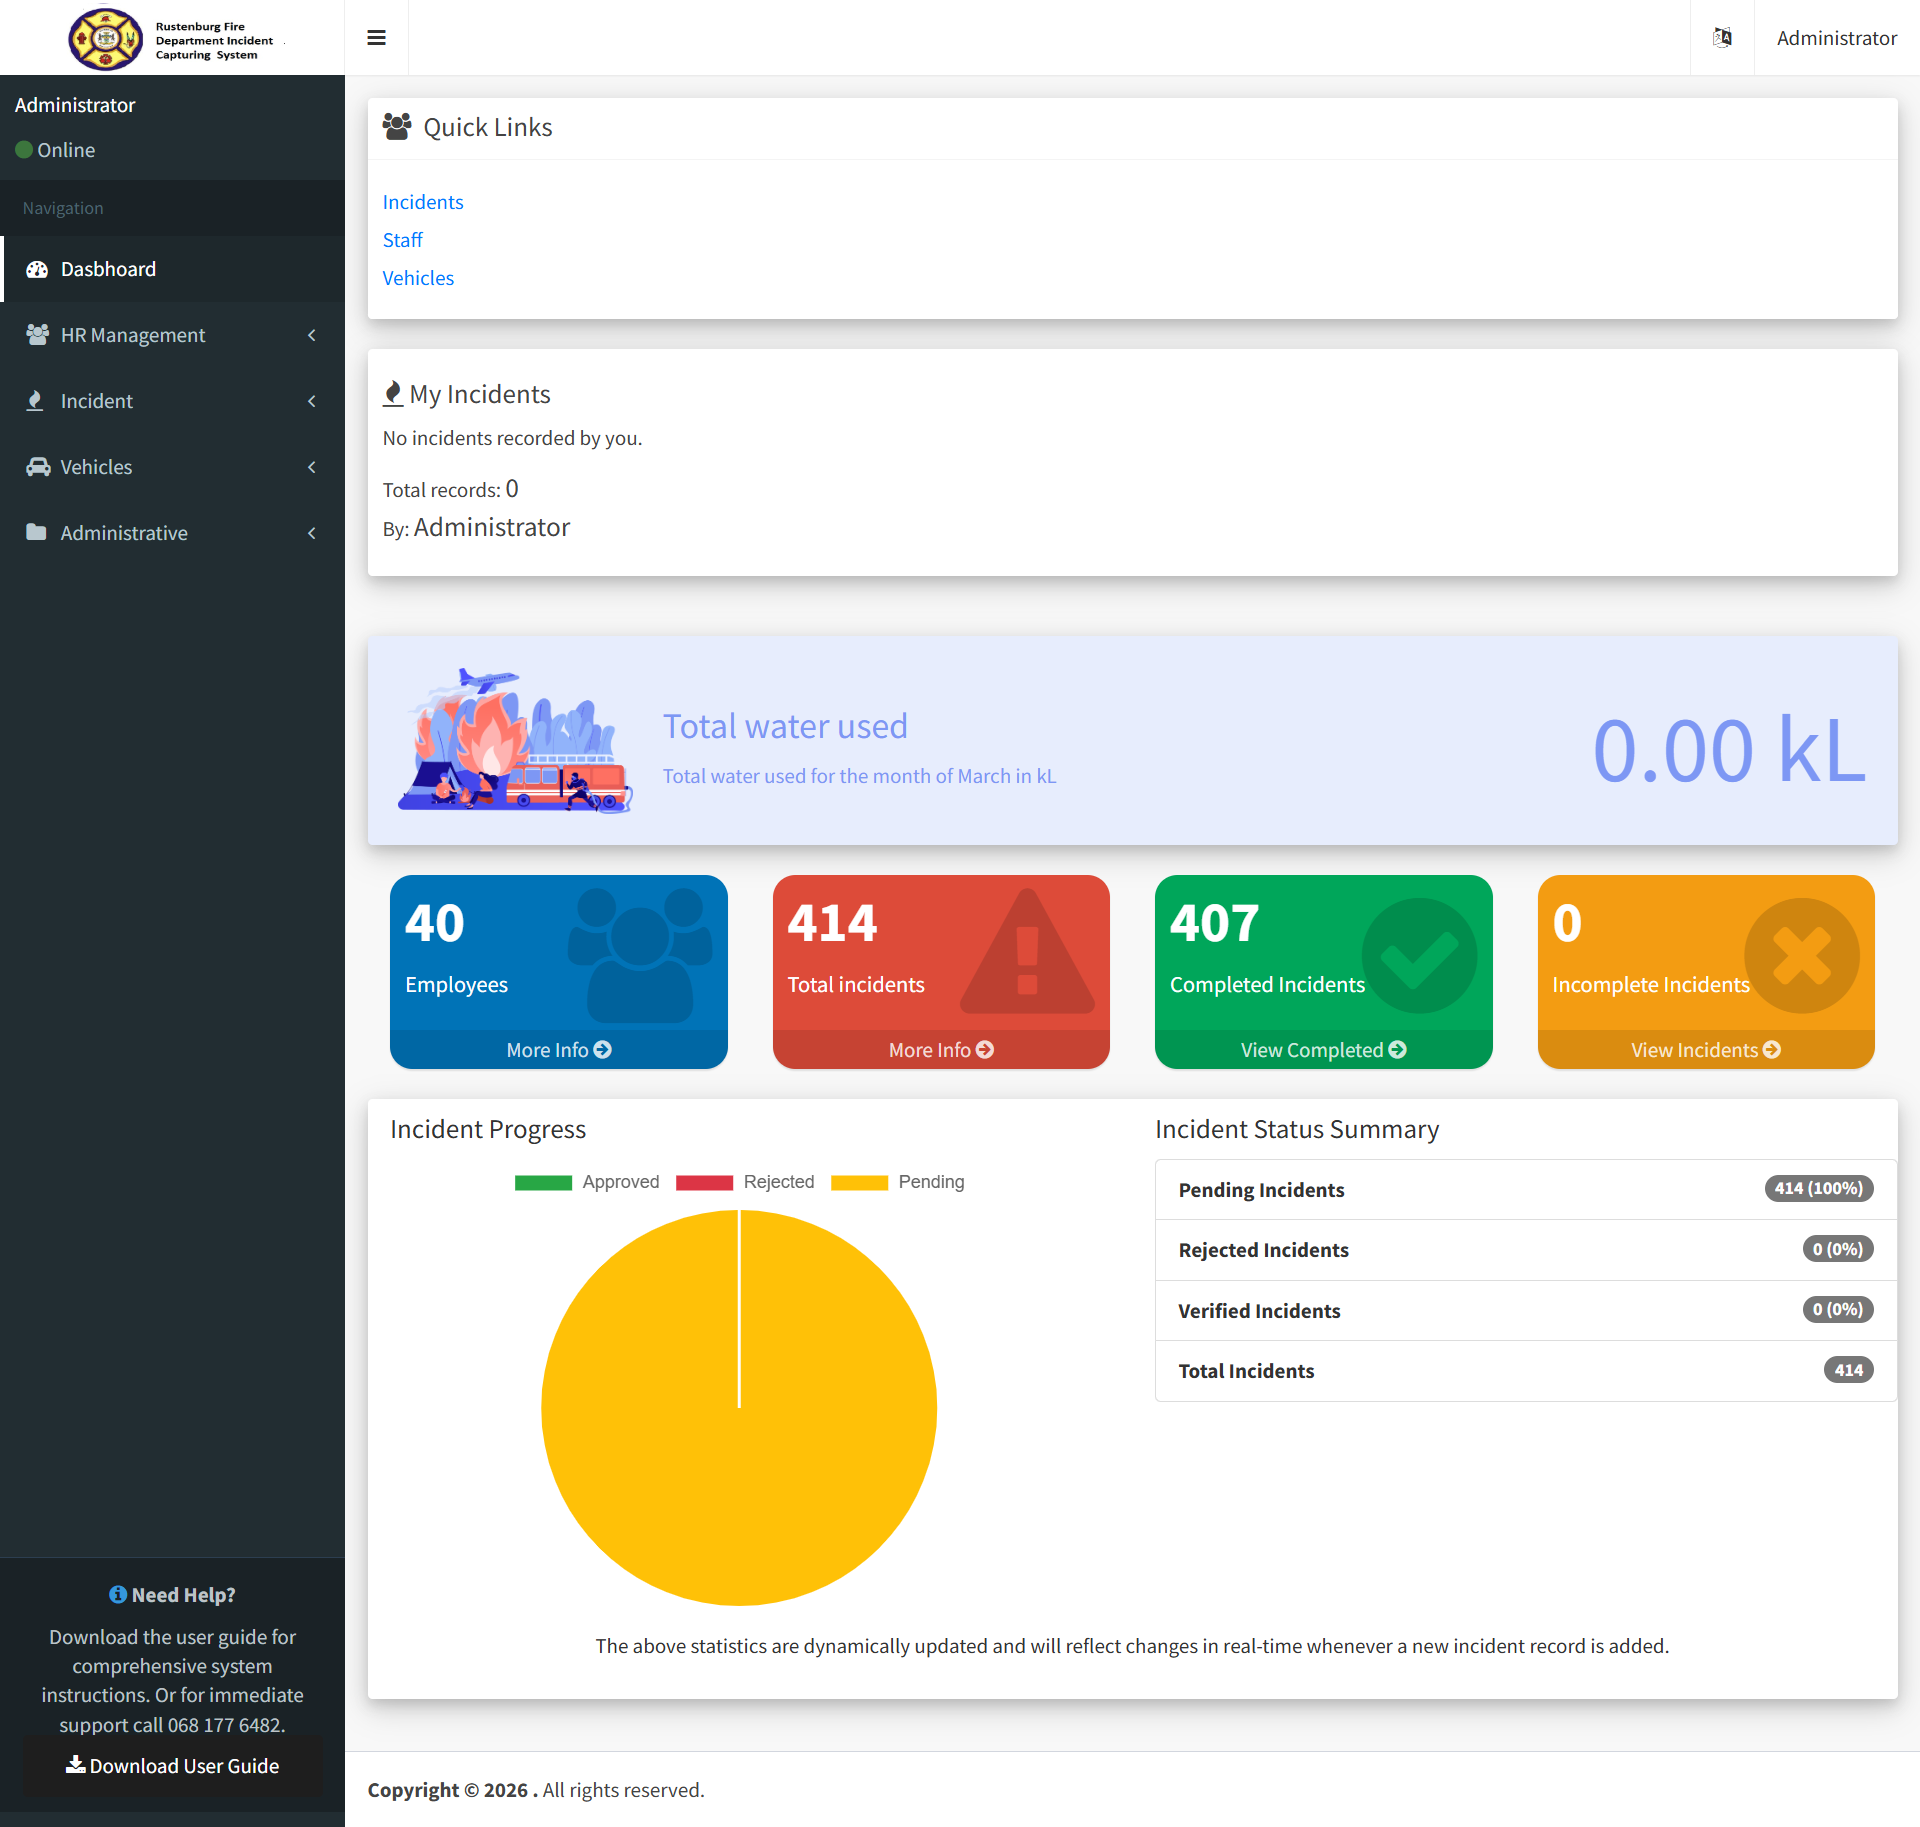The image size is (1920, 1827).
Task: Click the firefighting illustration image
Action: pyautogui.click(x=515, y=741)
